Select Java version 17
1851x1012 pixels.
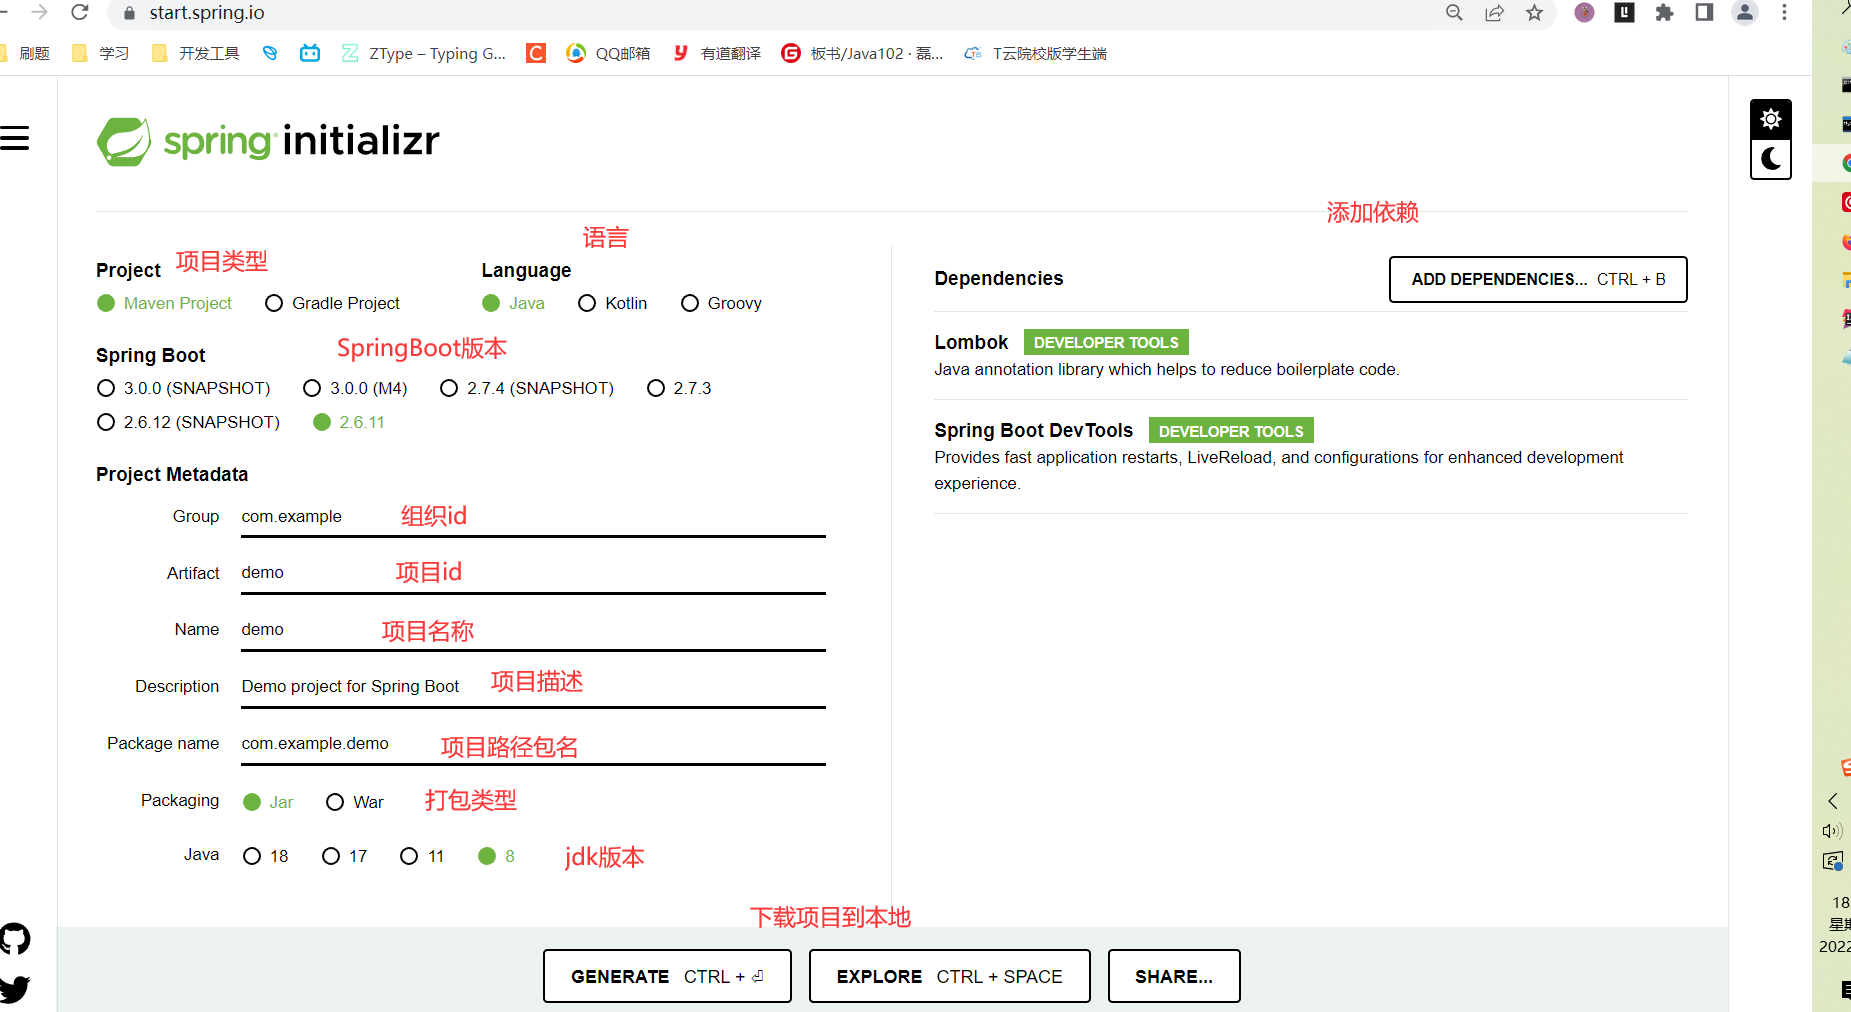pos(345,856)
